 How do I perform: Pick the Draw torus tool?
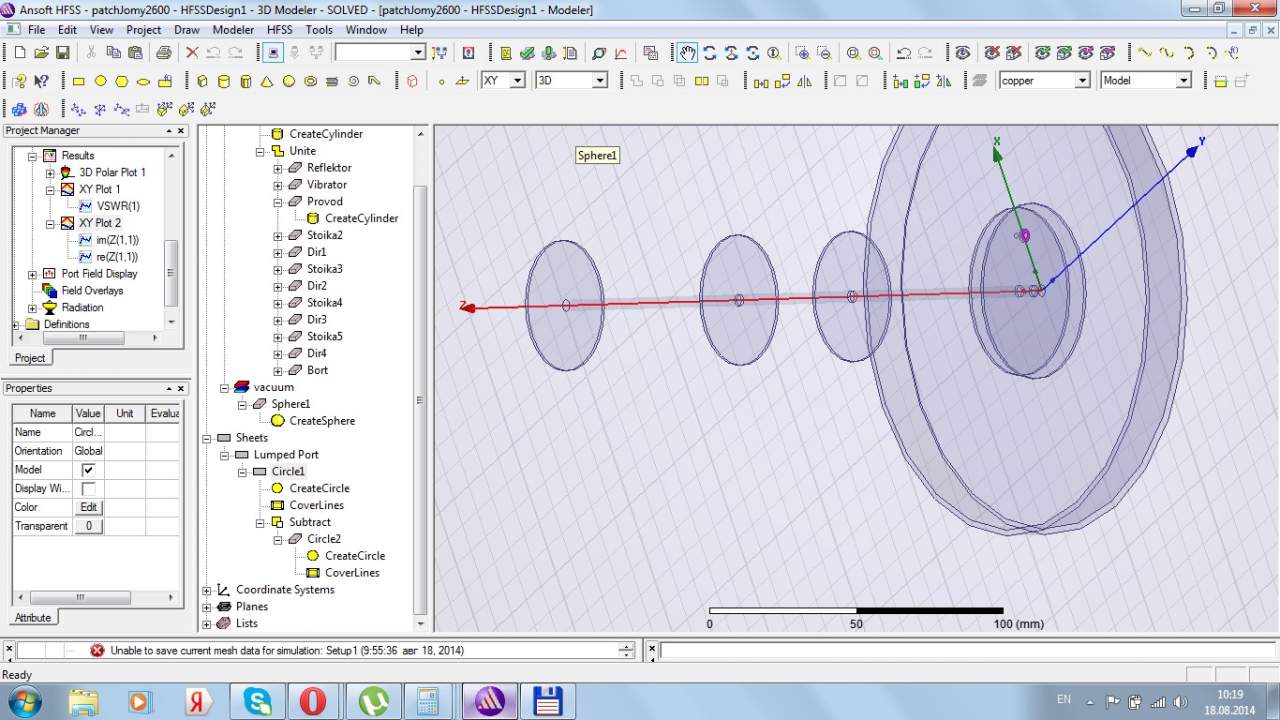[311, 81]
